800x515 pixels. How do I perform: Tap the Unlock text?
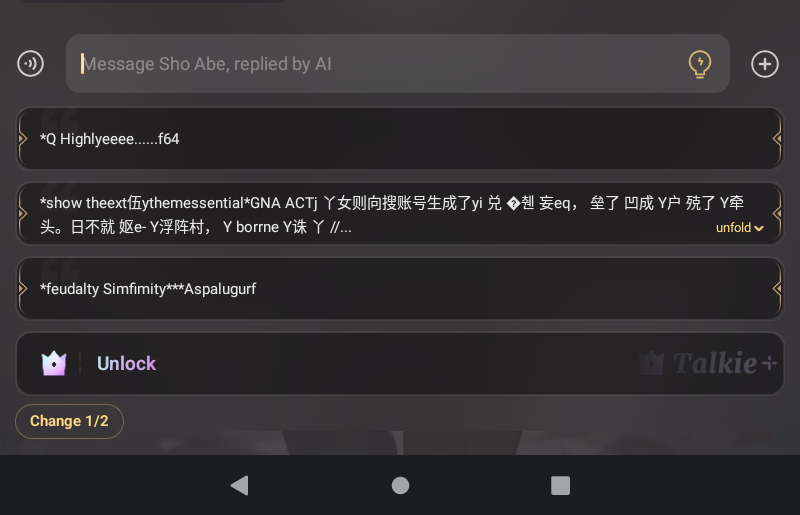coord(126,363)
